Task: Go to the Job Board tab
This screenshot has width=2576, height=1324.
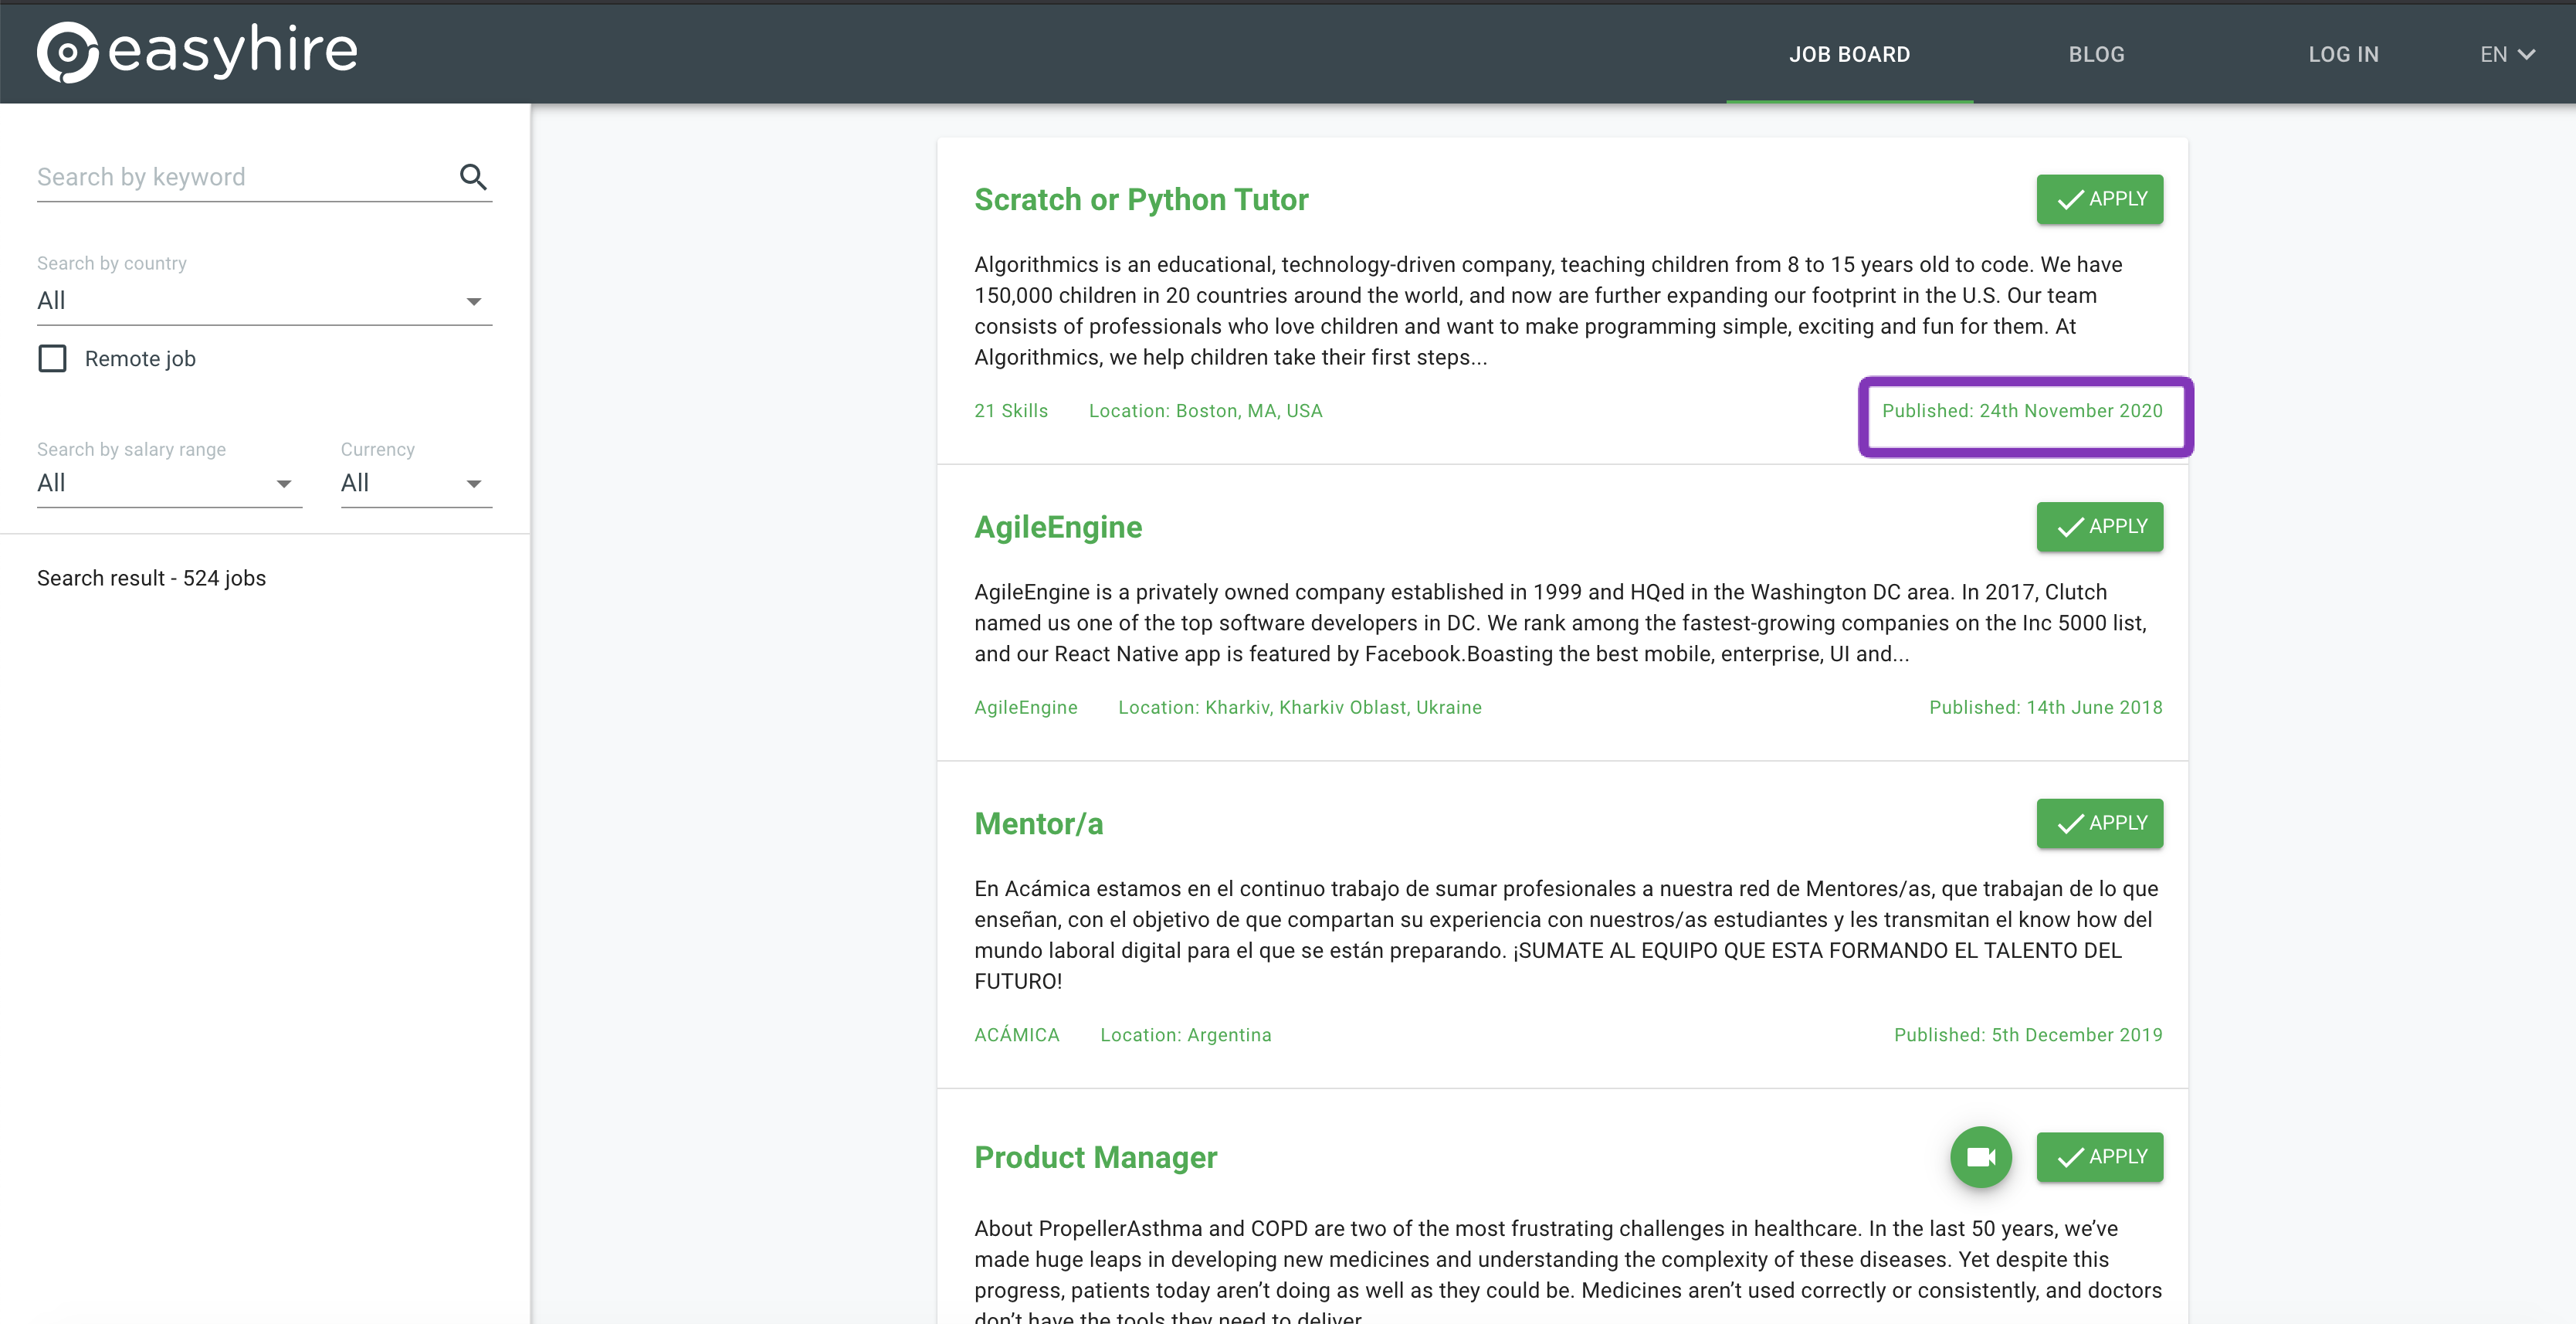Action: coord(1849,55)
